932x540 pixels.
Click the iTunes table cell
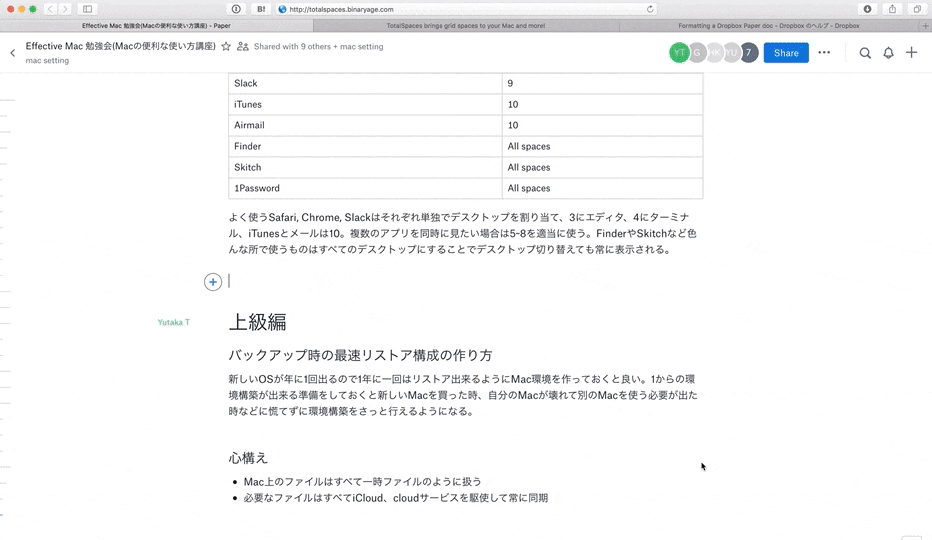coord(366,105)
